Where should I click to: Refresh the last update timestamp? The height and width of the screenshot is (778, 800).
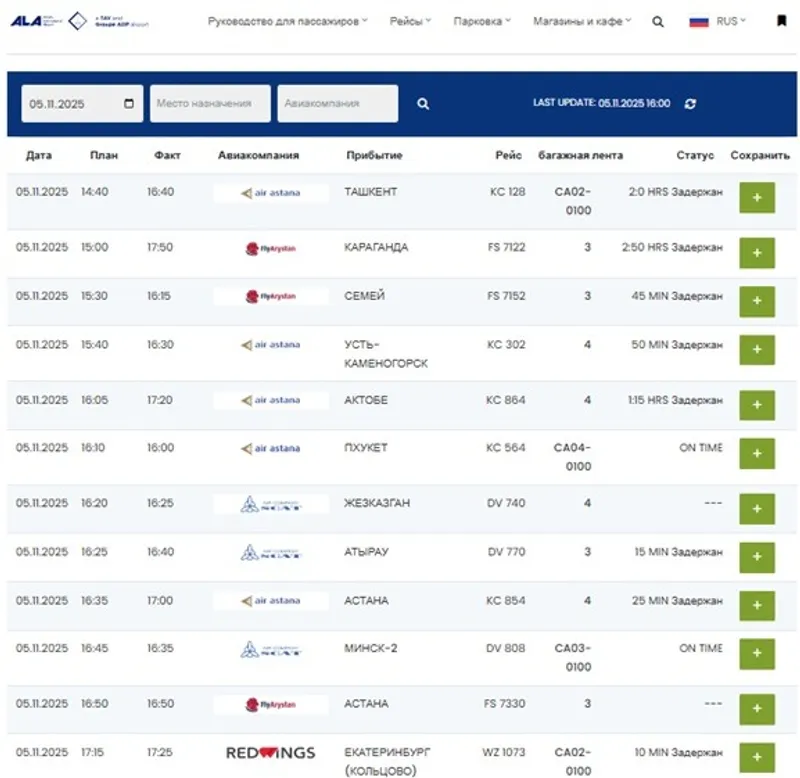point(690,103)
